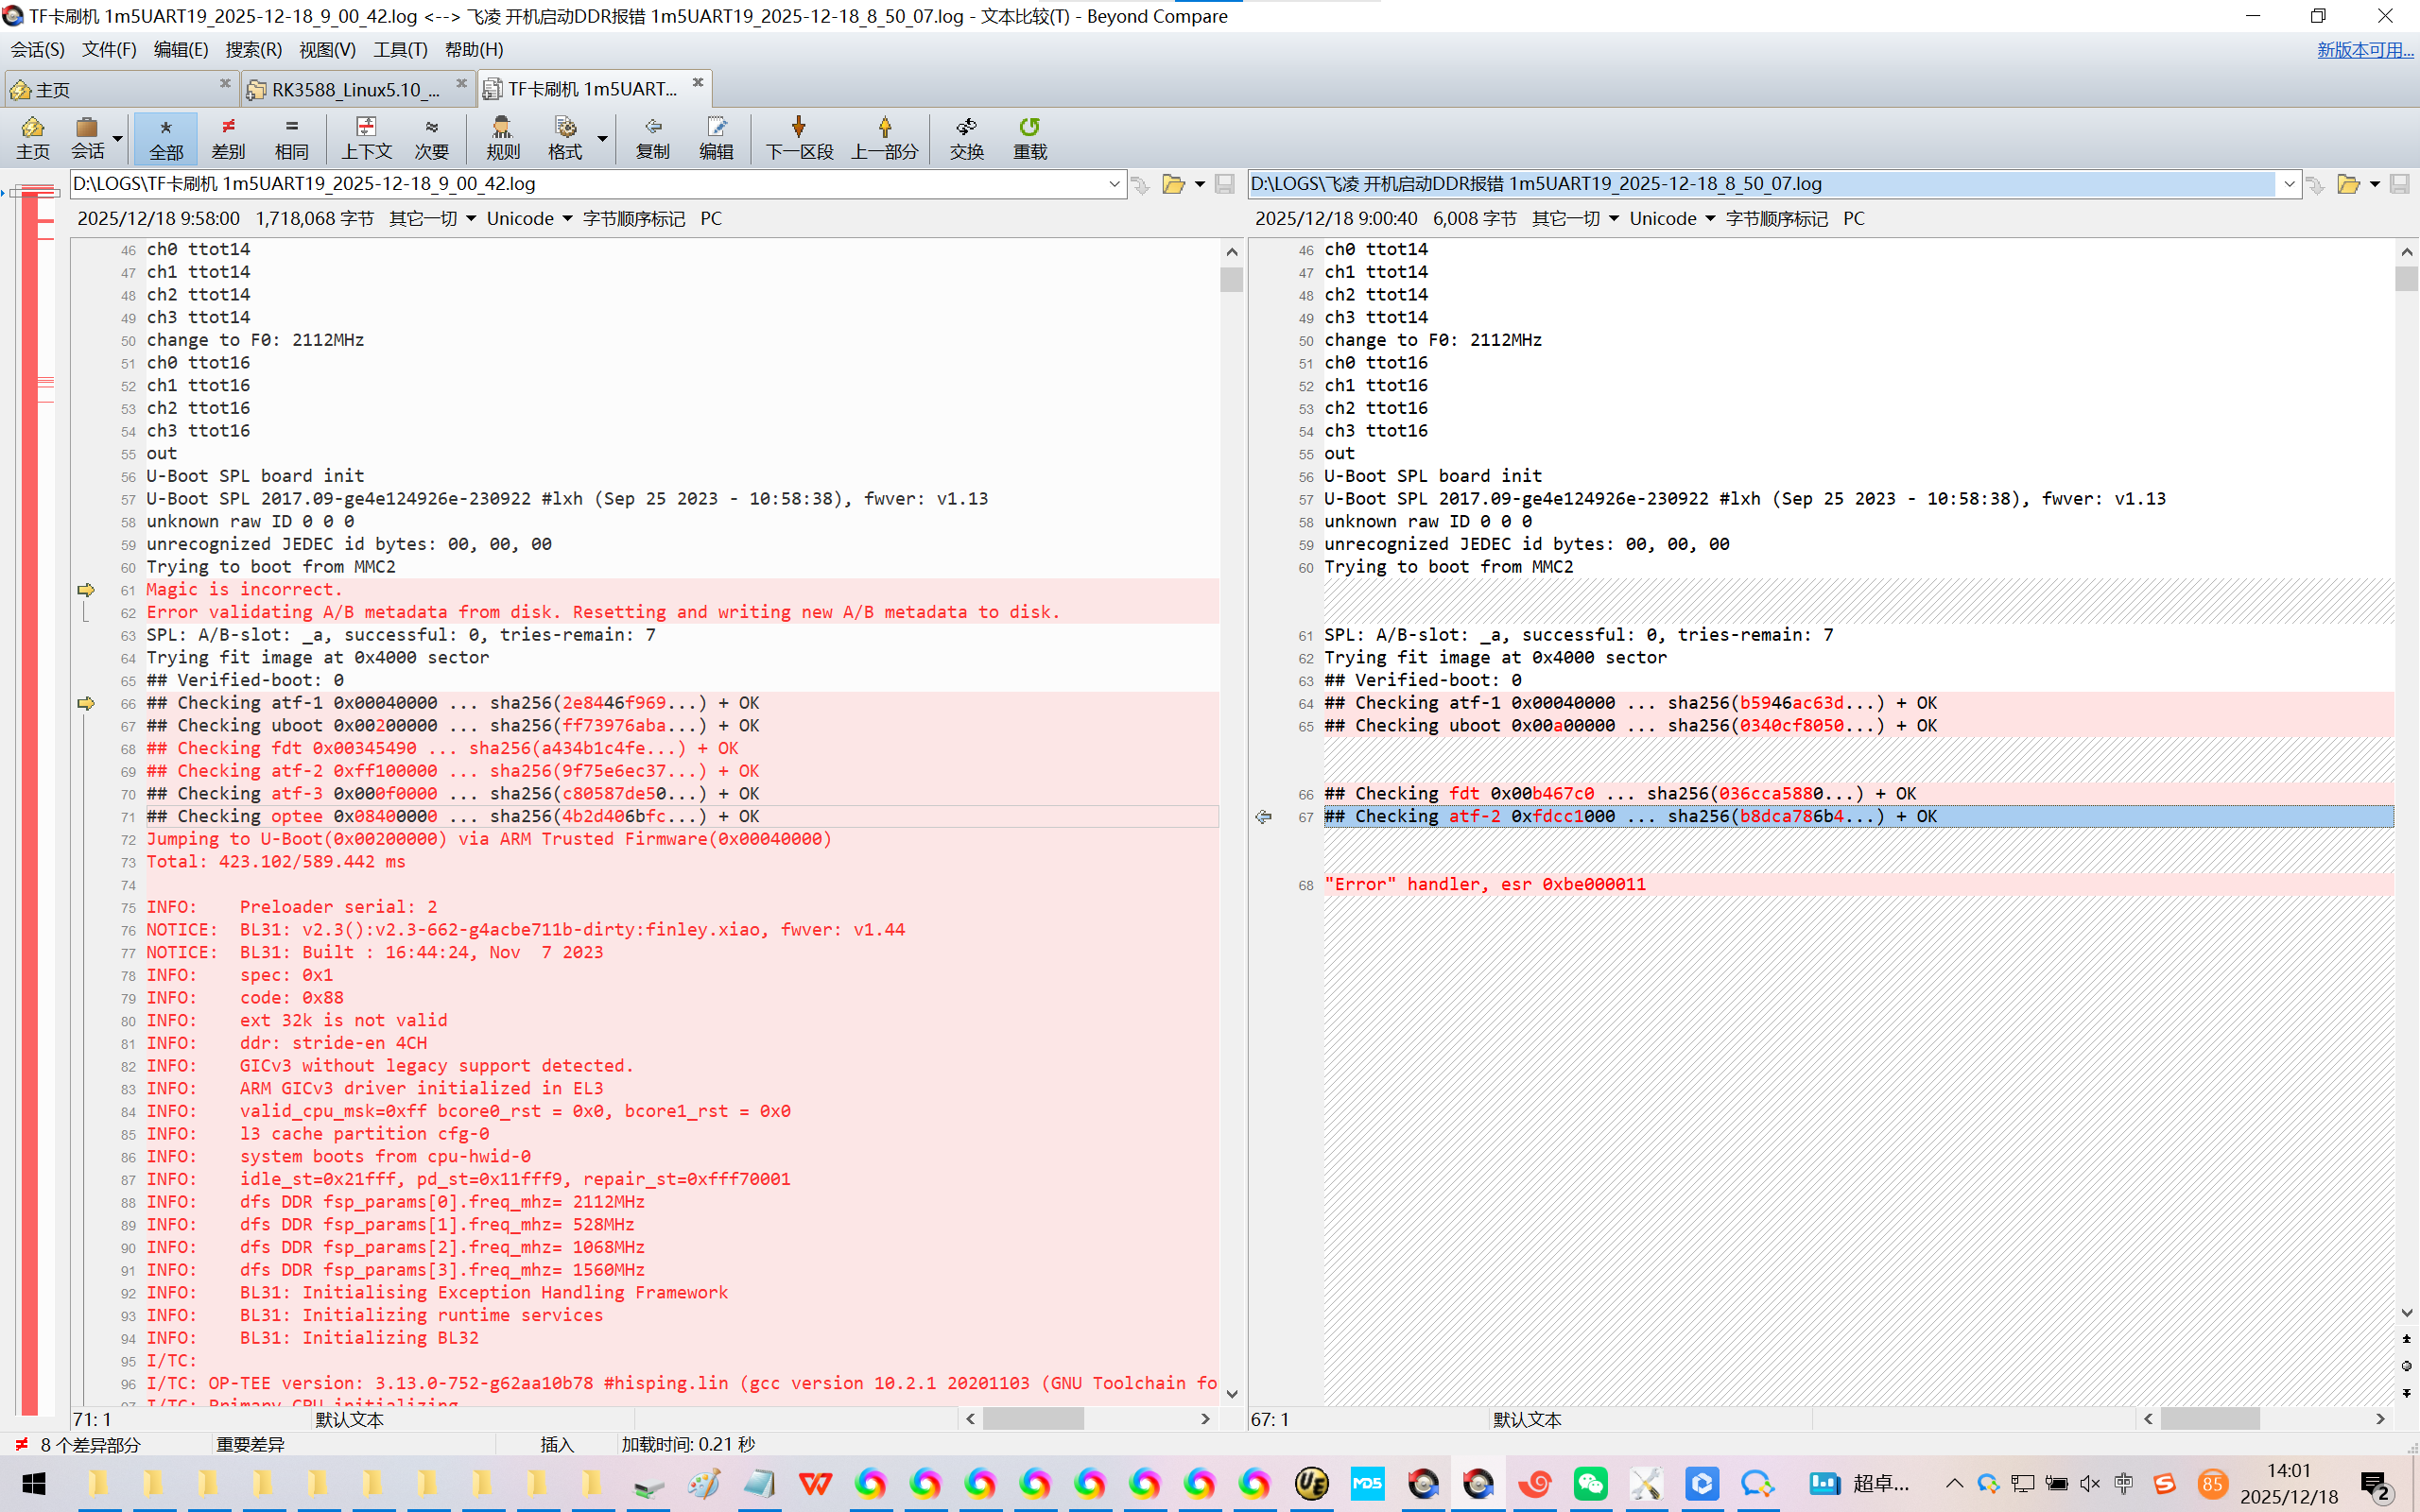2420x1512 pixels.
Task: Click the left pane open file folder button
Action: tap(1173, 184)
